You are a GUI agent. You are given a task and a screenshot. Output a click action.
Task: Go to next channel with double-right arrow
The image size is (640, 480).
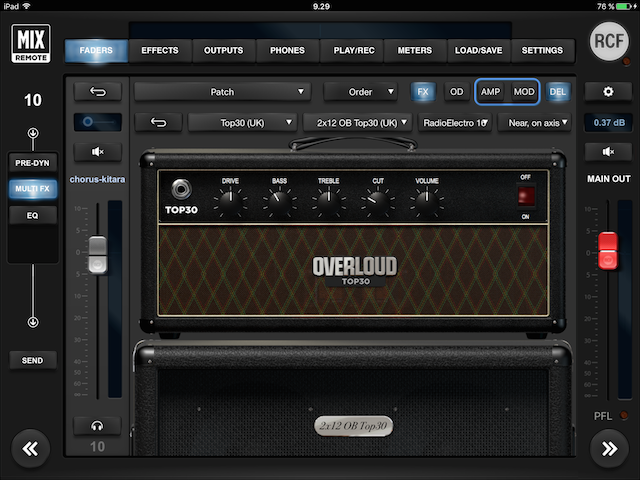coord(609,449)
